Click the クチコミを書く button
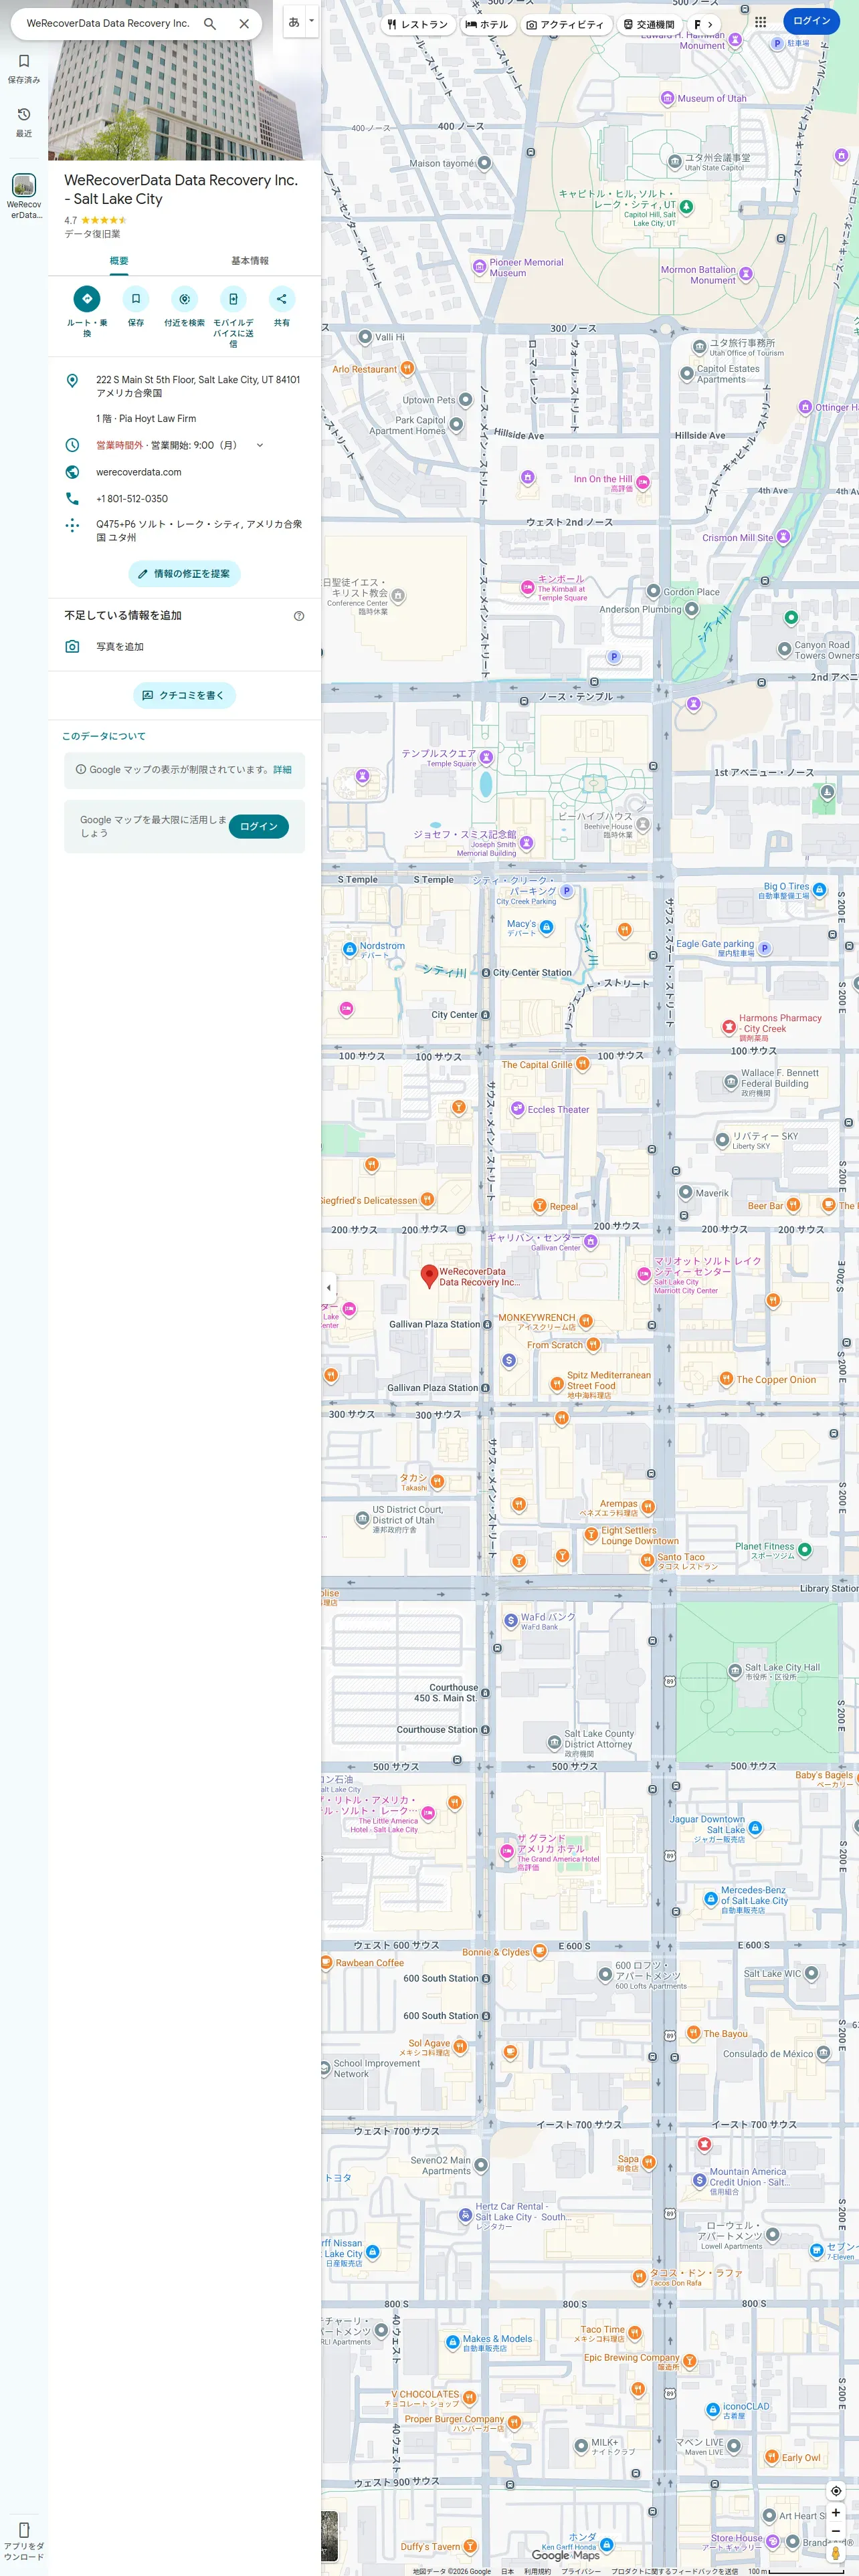Screen dimensions: 859x2576 [184, 695]
